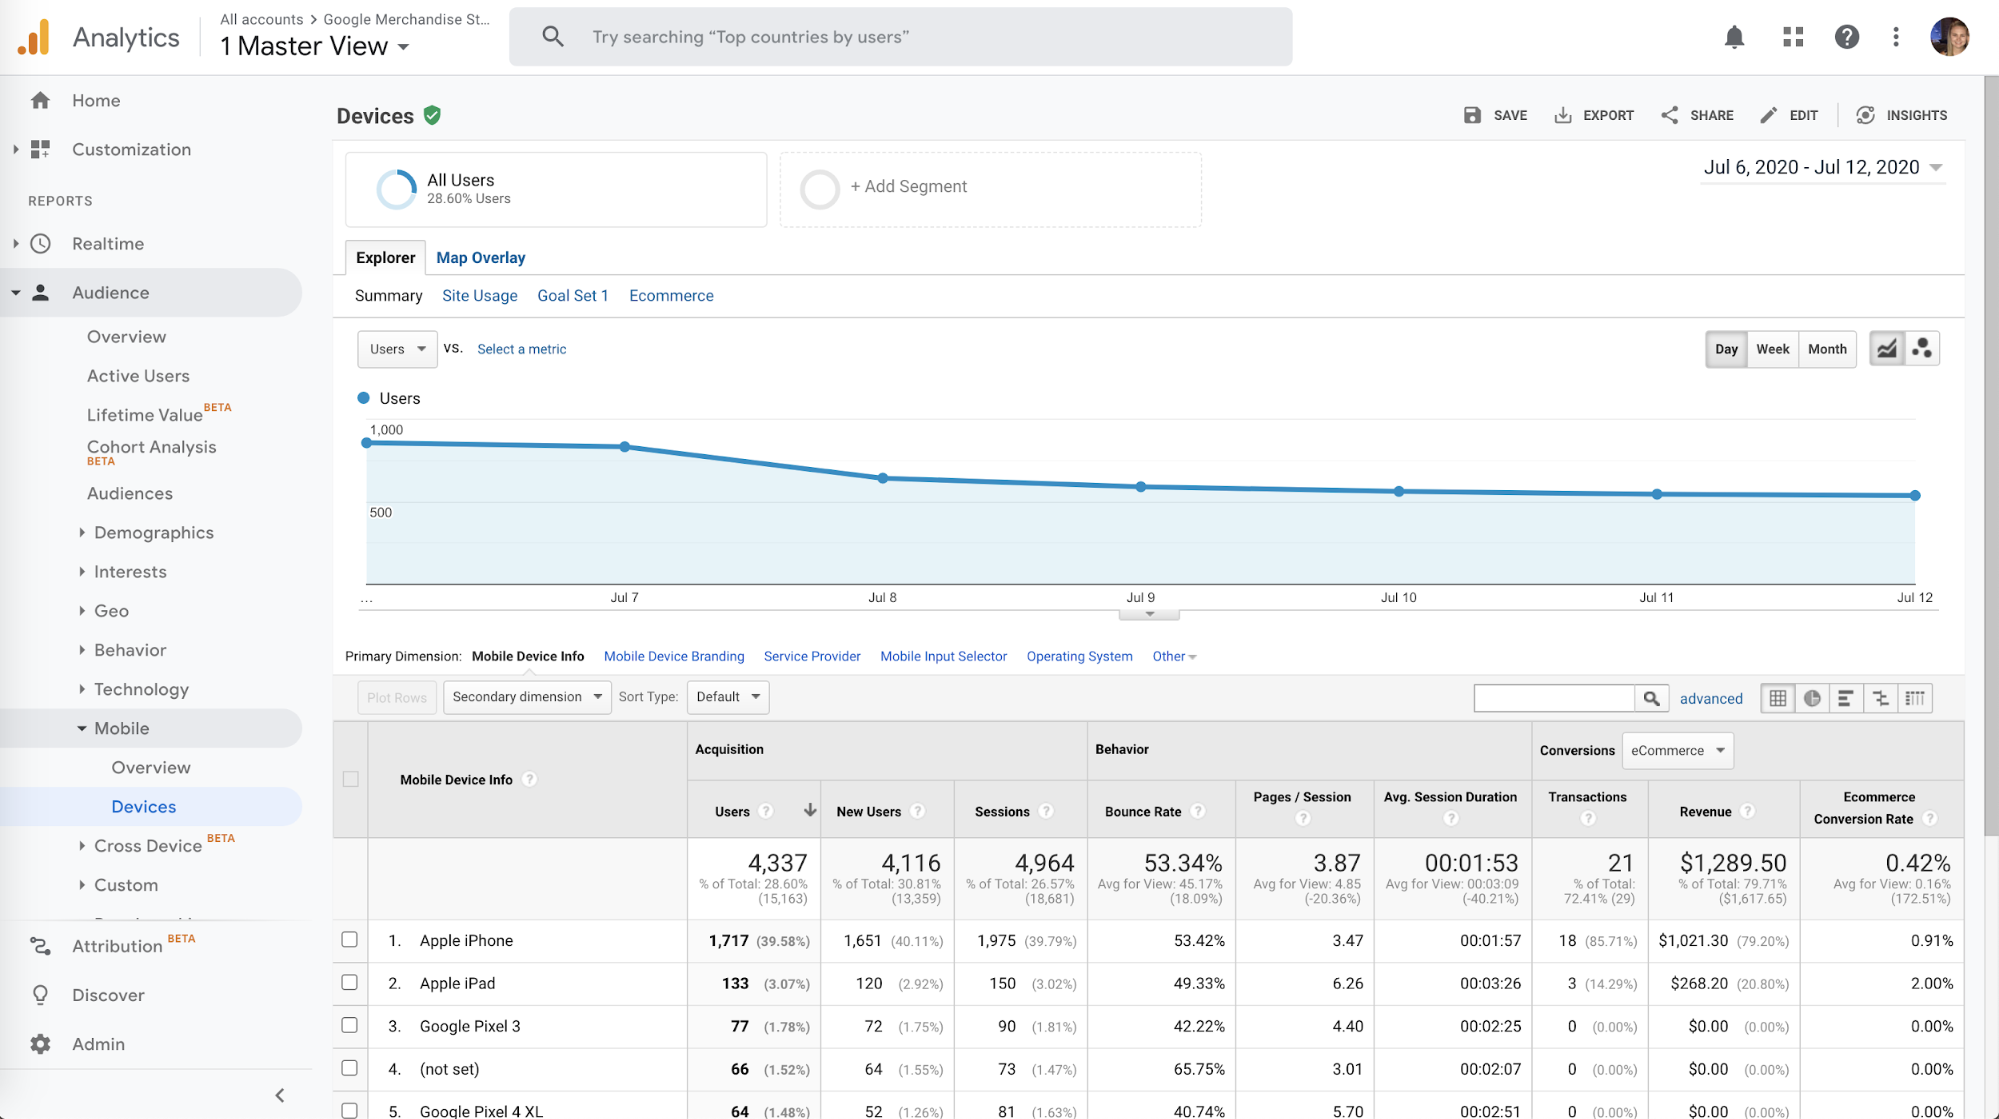This screenshot has height=1119, width=1999.
Task: Select the Week view button
Action: 1772,347
